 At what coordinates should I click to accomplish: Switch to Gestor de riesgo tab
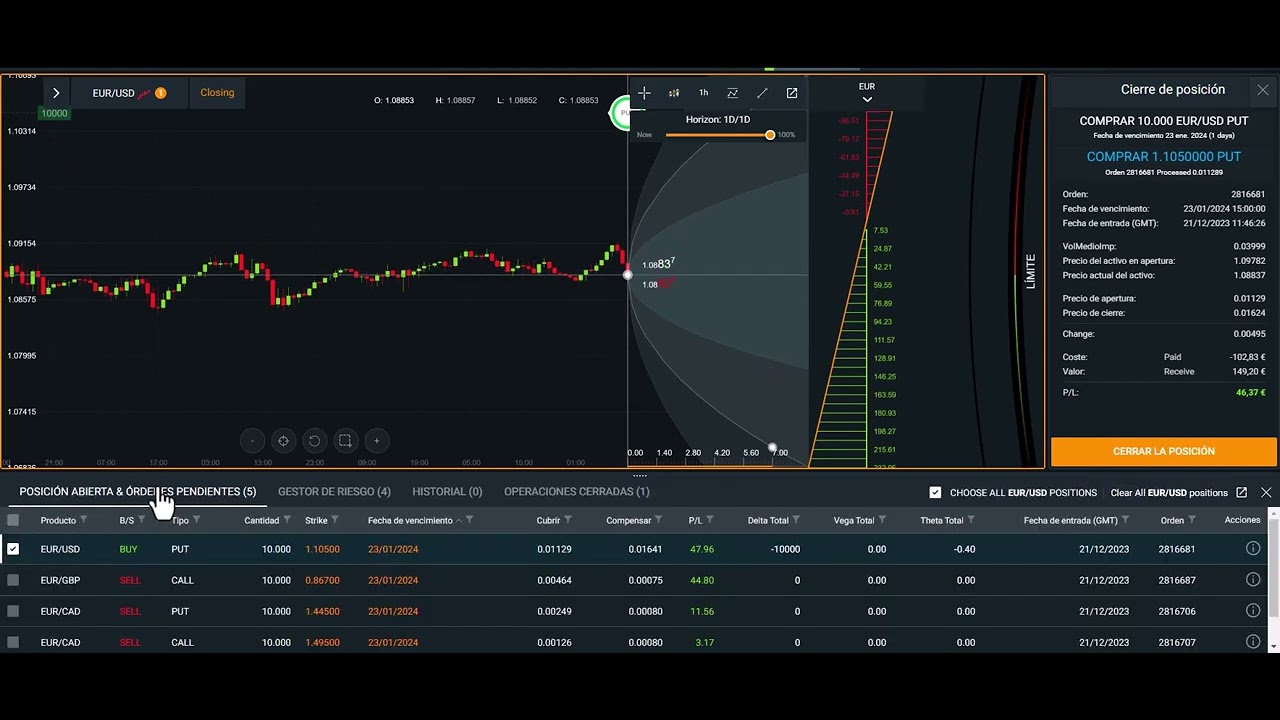pyautogui.click(x=334, y=492)
